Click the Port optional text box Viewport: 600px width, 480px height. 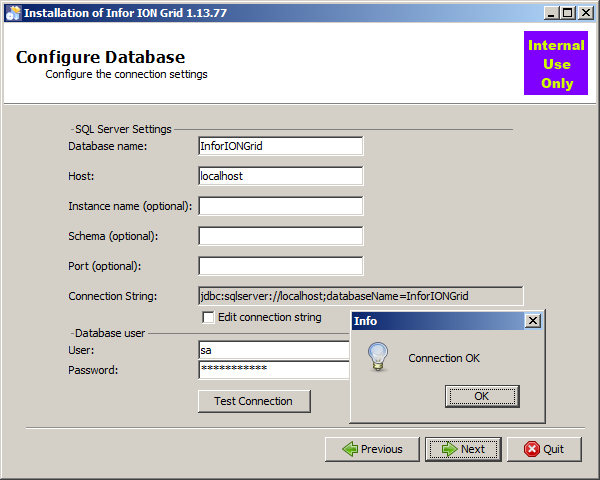[280, 266]
